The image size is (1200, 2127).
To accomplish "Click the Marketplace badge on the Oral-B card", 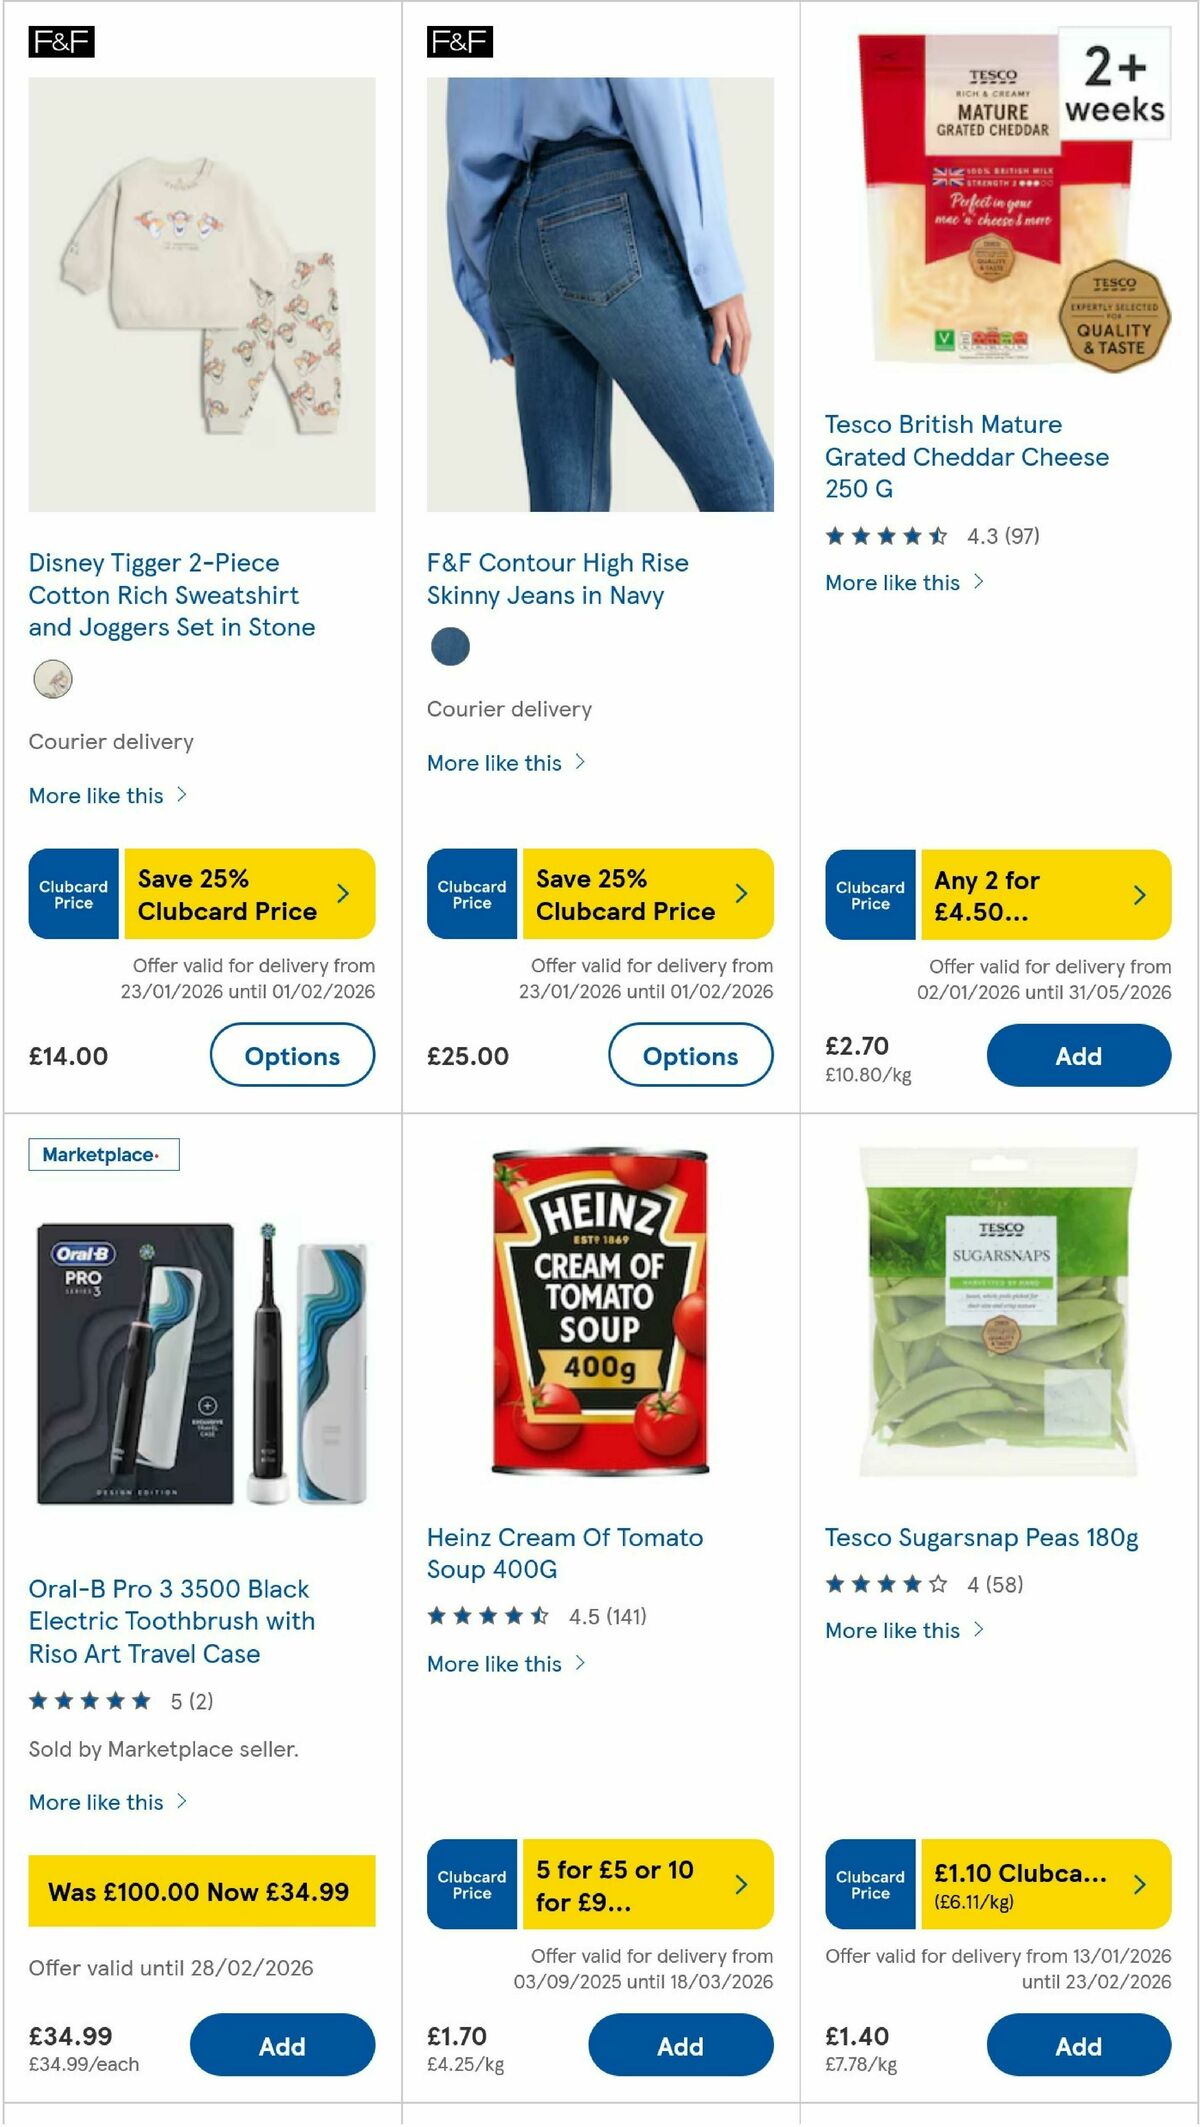I will (x=104, y=1154).
